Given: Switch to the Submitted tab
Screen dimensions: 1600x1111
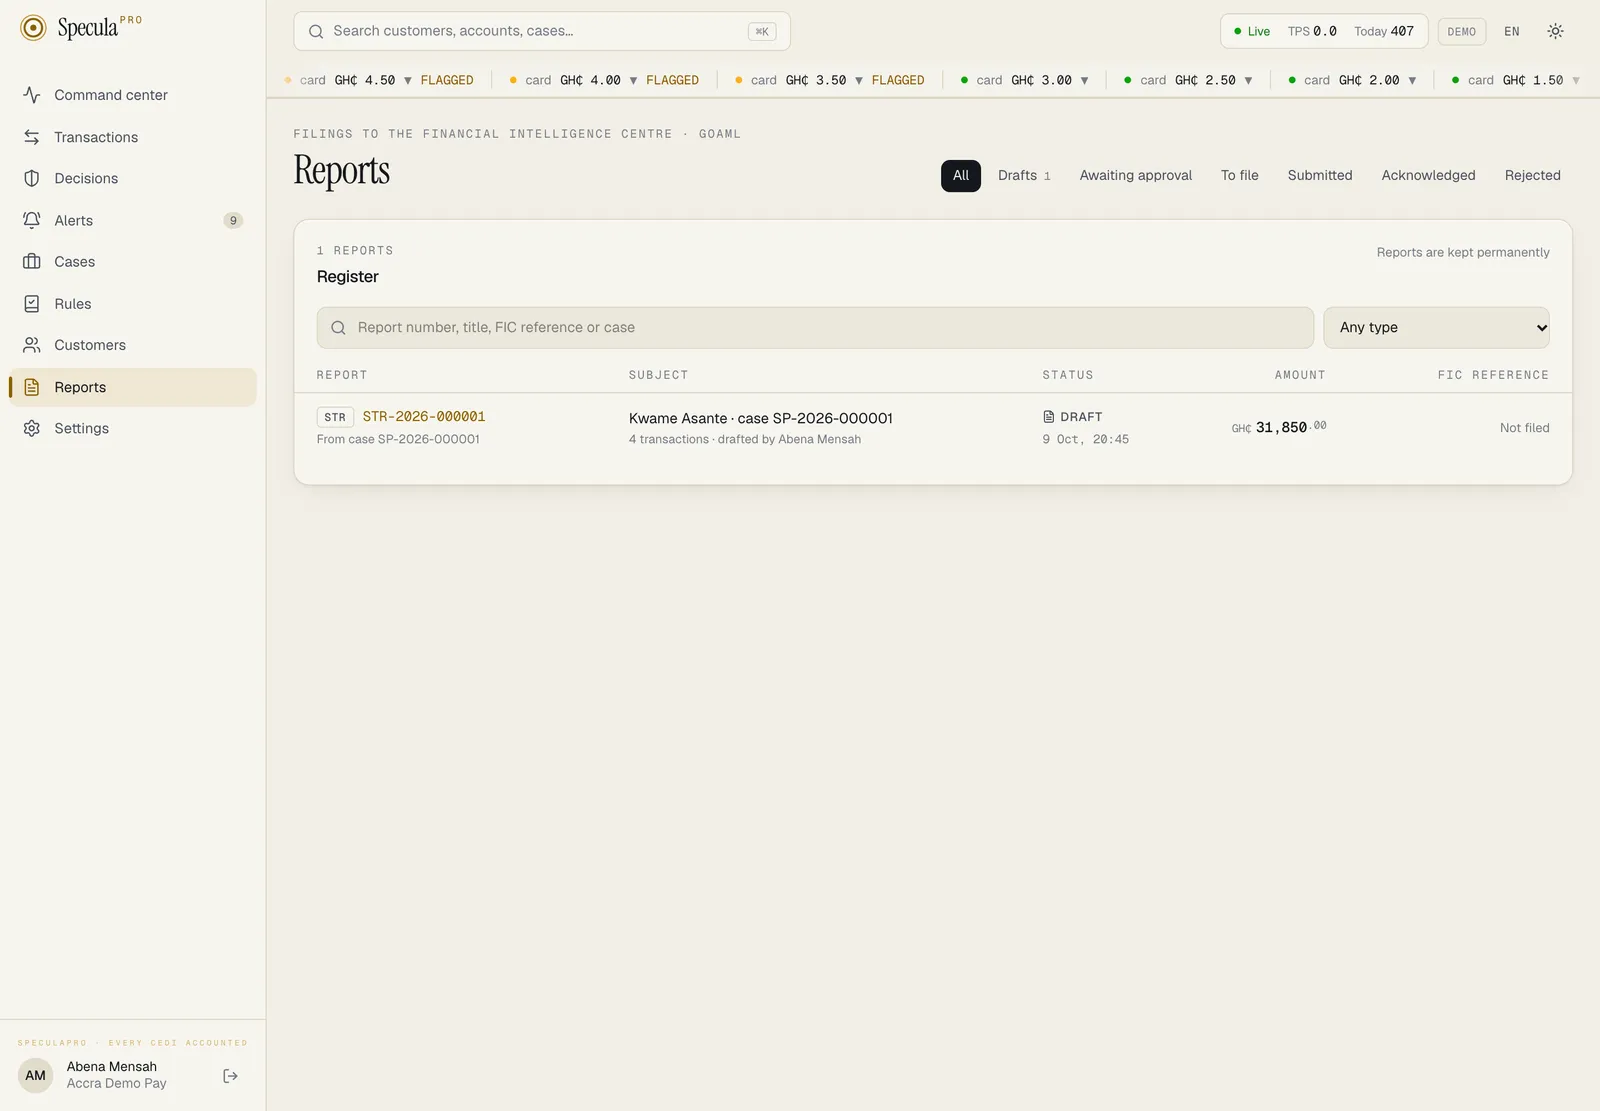Looking at the screenshot, I should [x=1320, y=175].
